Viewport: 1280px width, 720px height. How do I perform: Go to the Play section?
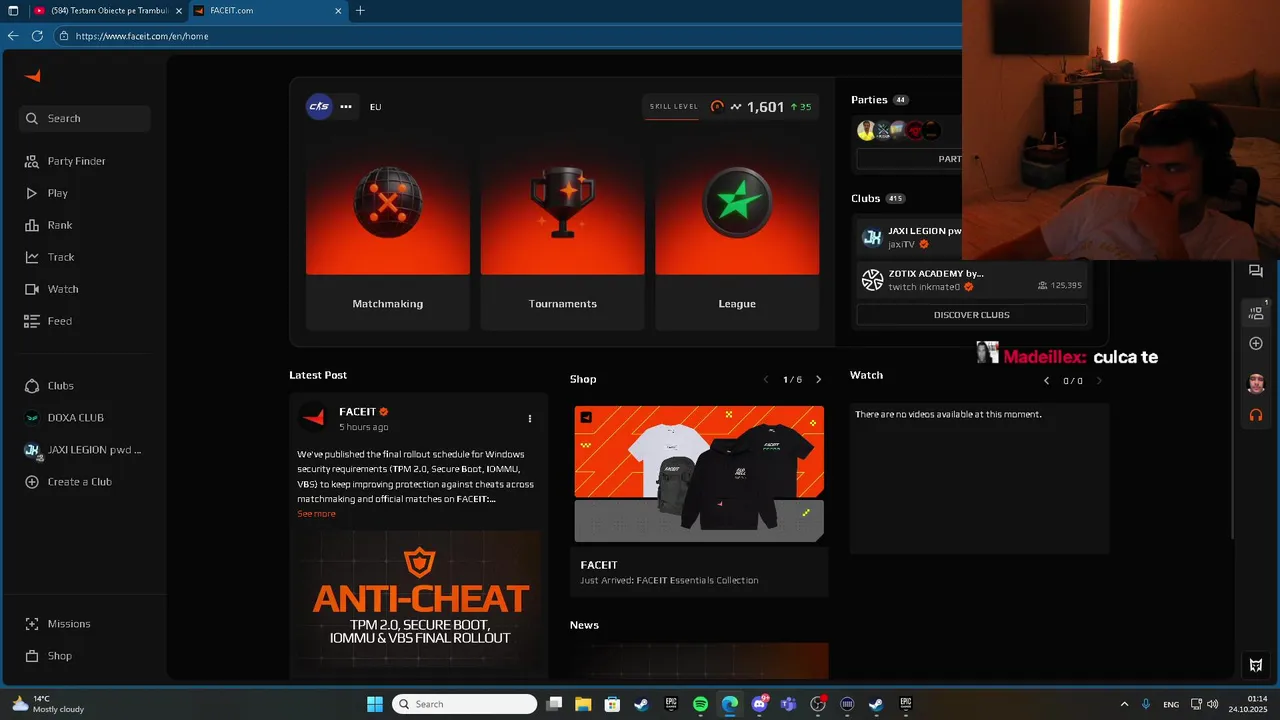[46, 193]
